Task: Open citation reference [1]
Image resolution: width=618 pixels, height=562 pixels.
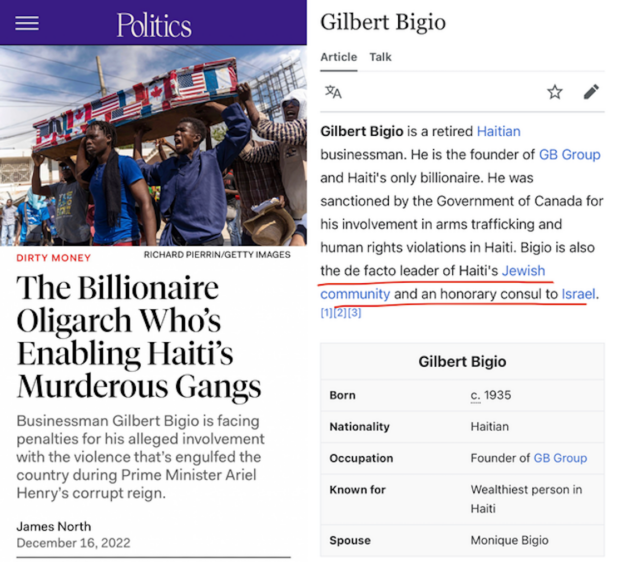Action: tap(326, 313)
